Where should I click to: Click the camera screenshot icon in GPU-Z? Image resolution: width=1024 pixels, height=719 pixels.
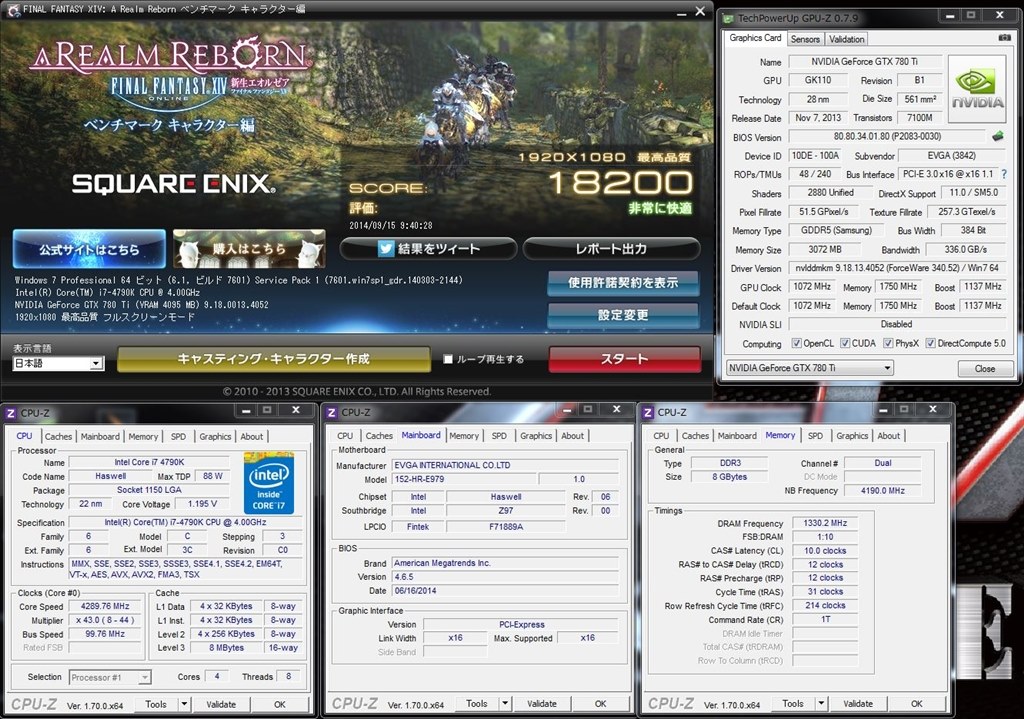1003,37
